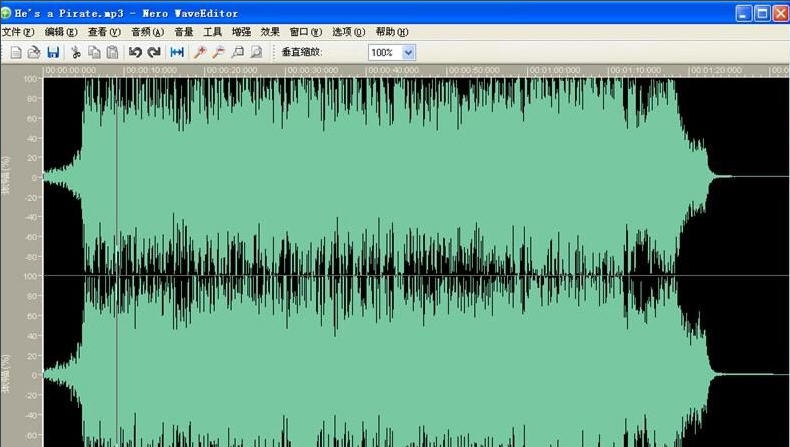The image size is (790, 447).
Task: Click the 00:01:20.000 mark on the timeline ruler
Action: pyautogui.click(x=716, y=71)
